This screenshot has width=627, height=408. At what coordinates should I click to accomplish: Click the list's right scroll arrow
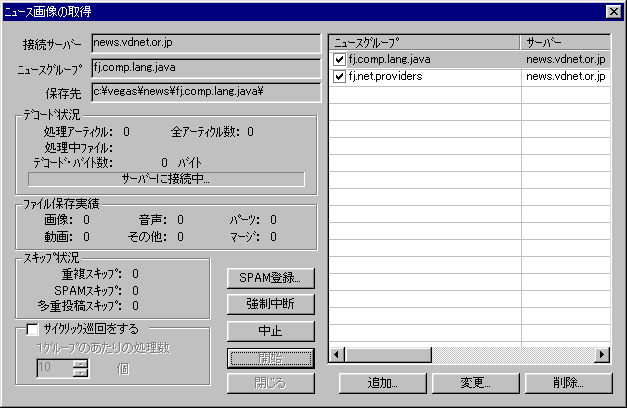(602, 355)
